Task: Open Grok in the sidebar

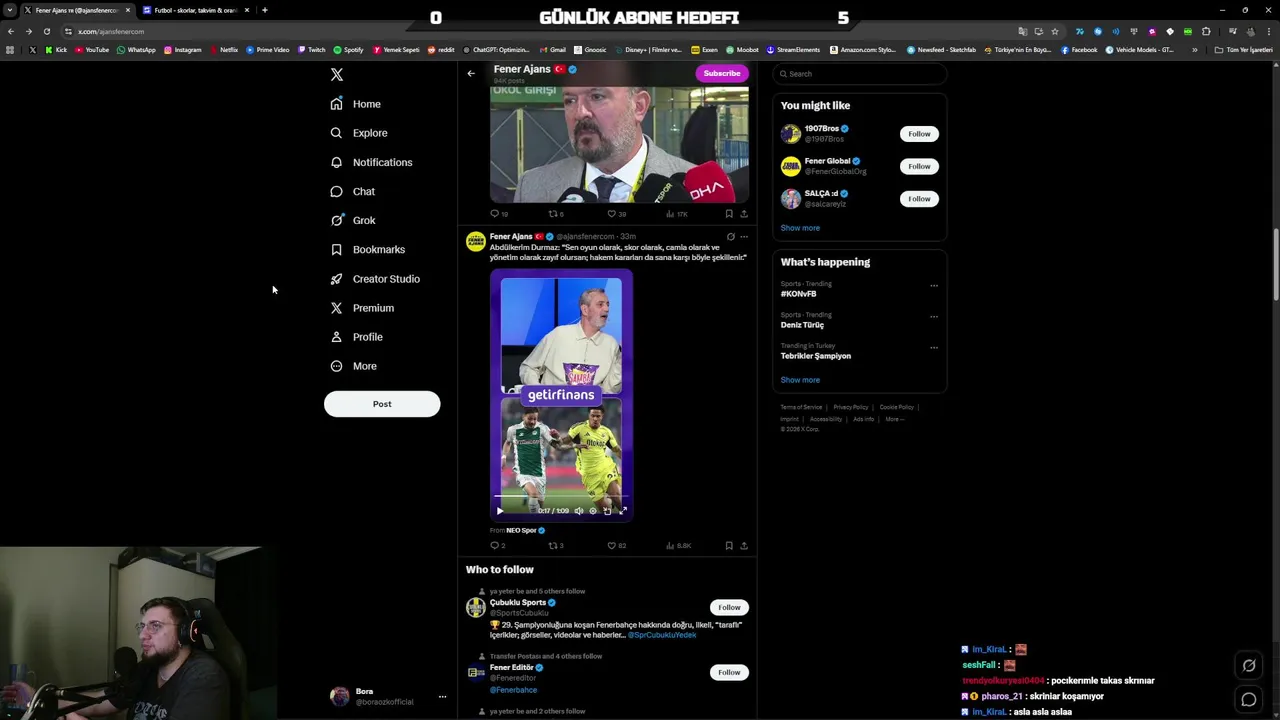Action: click(x=353, y=220)
